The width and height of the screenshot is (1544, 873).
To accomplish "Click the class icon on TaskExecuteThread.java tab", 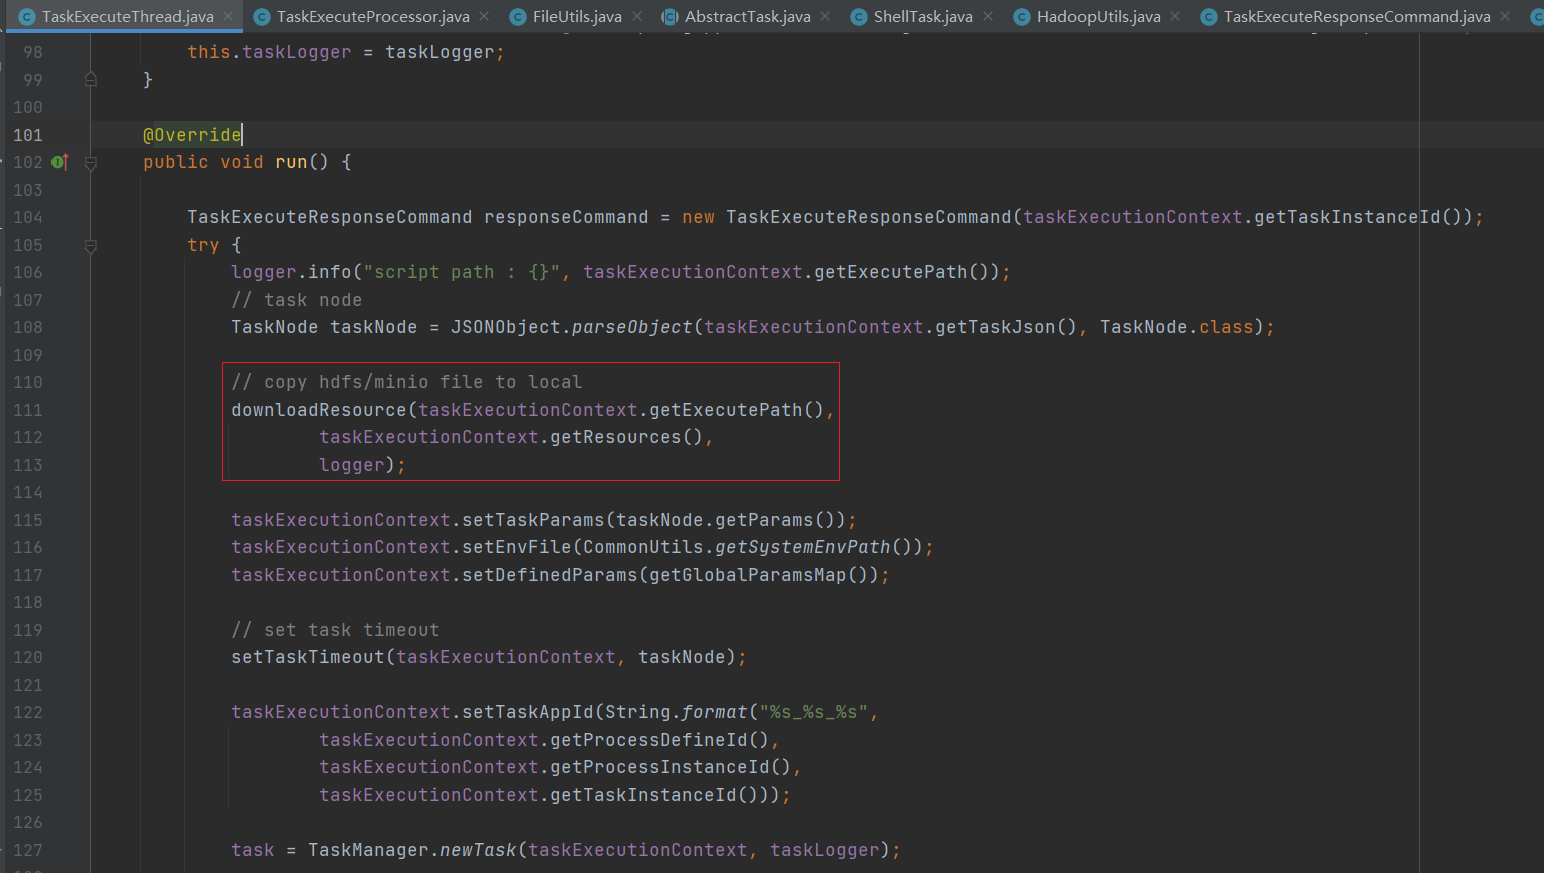I will click(x=27, y=17).
